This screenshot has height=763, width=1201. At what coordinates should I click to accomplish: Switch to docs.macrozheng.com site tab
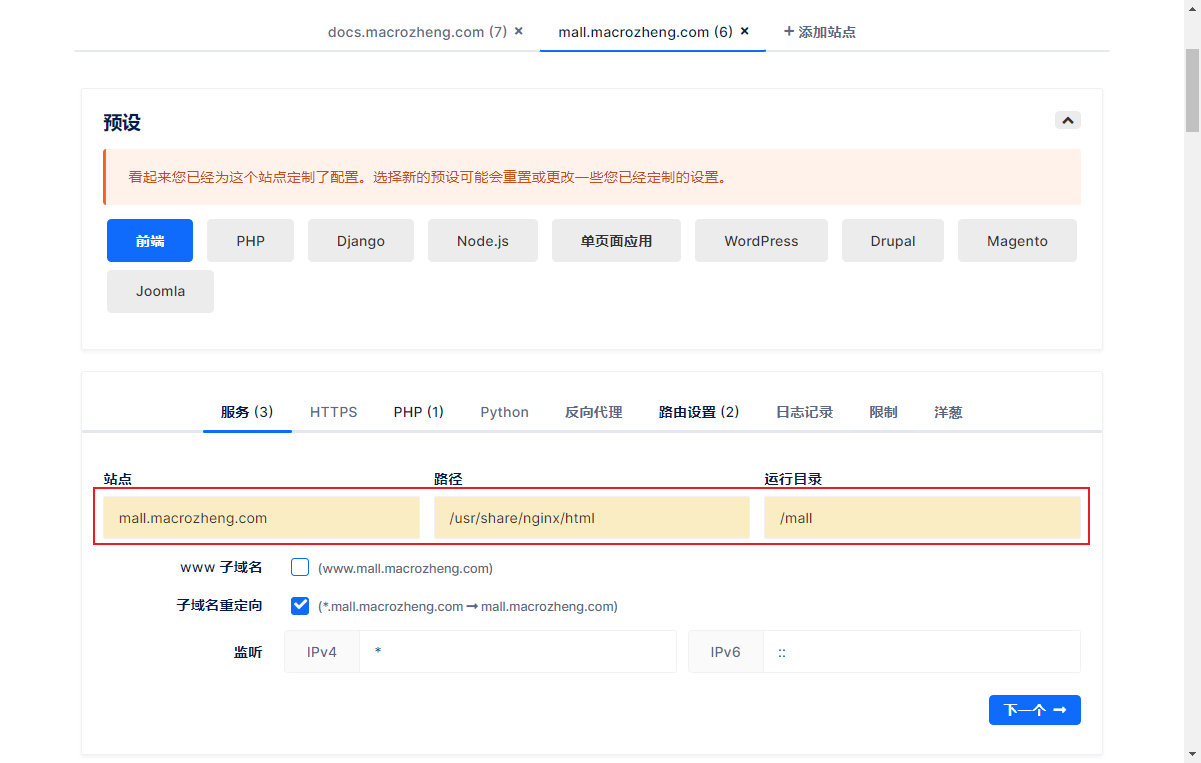[x=418, y=32]
